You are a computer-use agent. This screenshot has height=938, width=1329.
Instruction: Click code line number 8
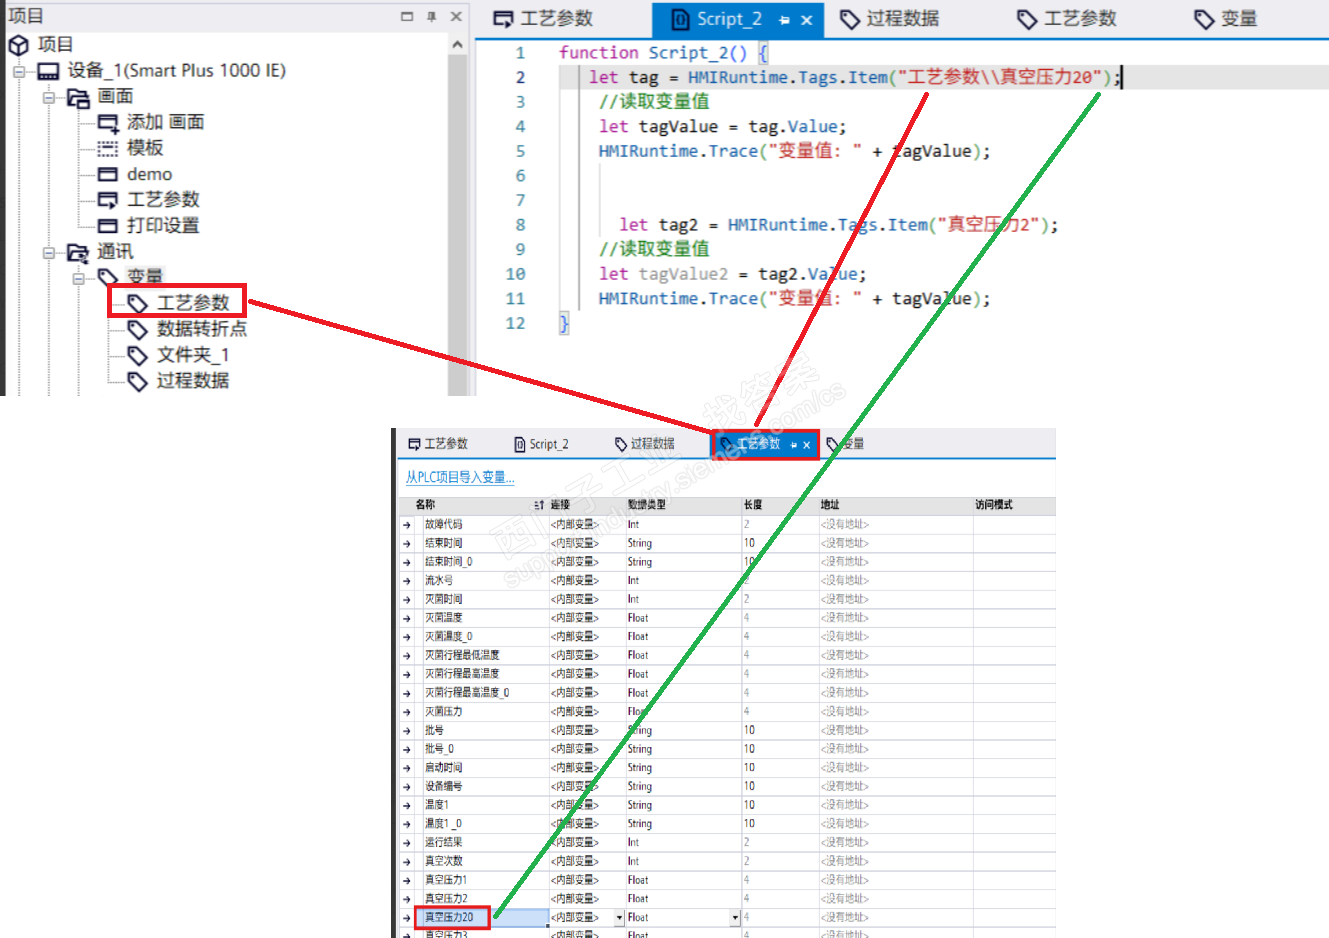(520, 225)
